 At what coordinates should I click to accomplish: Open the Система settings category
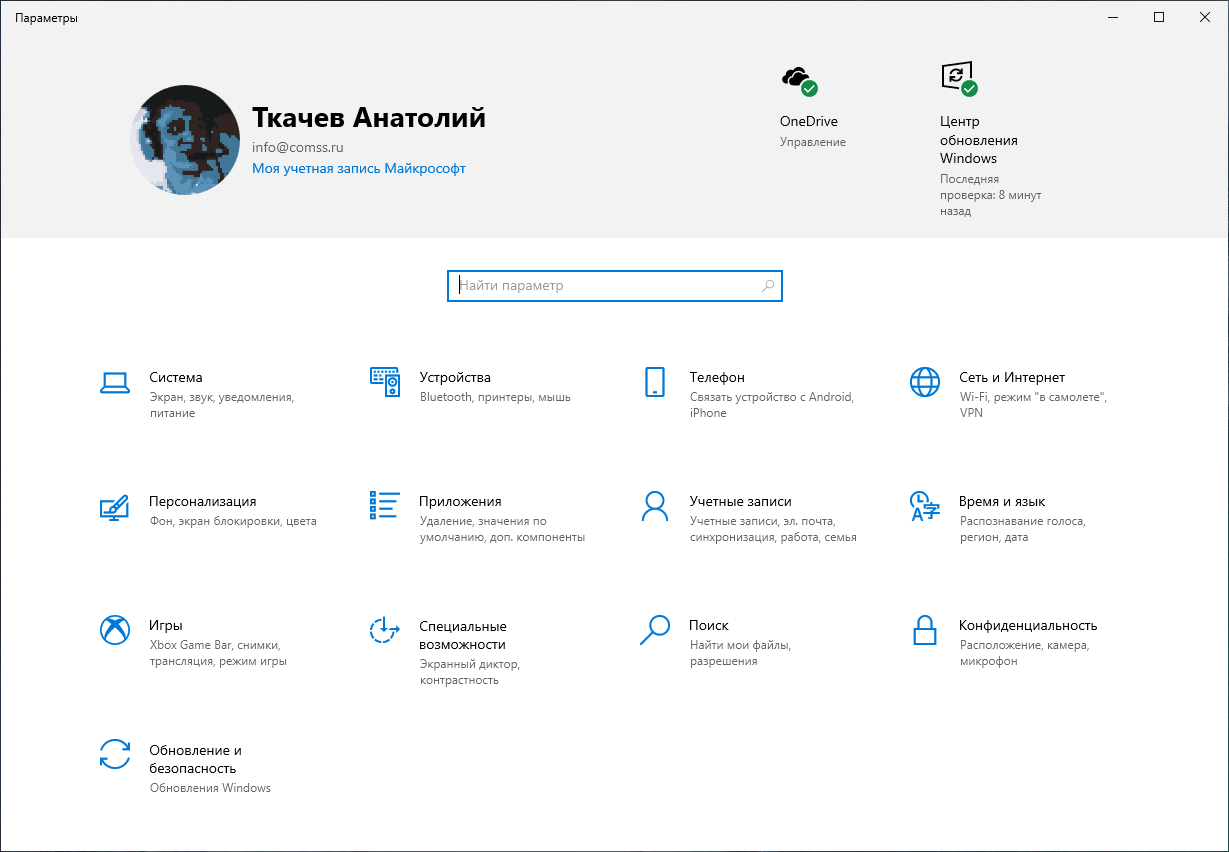click(176, 378)
